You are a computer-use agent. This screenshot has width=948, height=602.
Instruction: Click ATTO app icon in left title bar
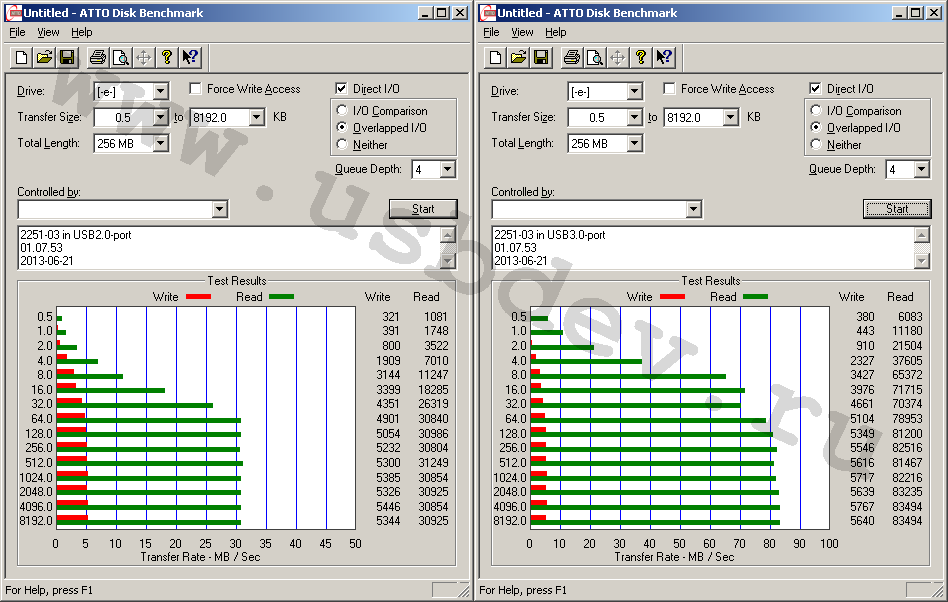13,13
